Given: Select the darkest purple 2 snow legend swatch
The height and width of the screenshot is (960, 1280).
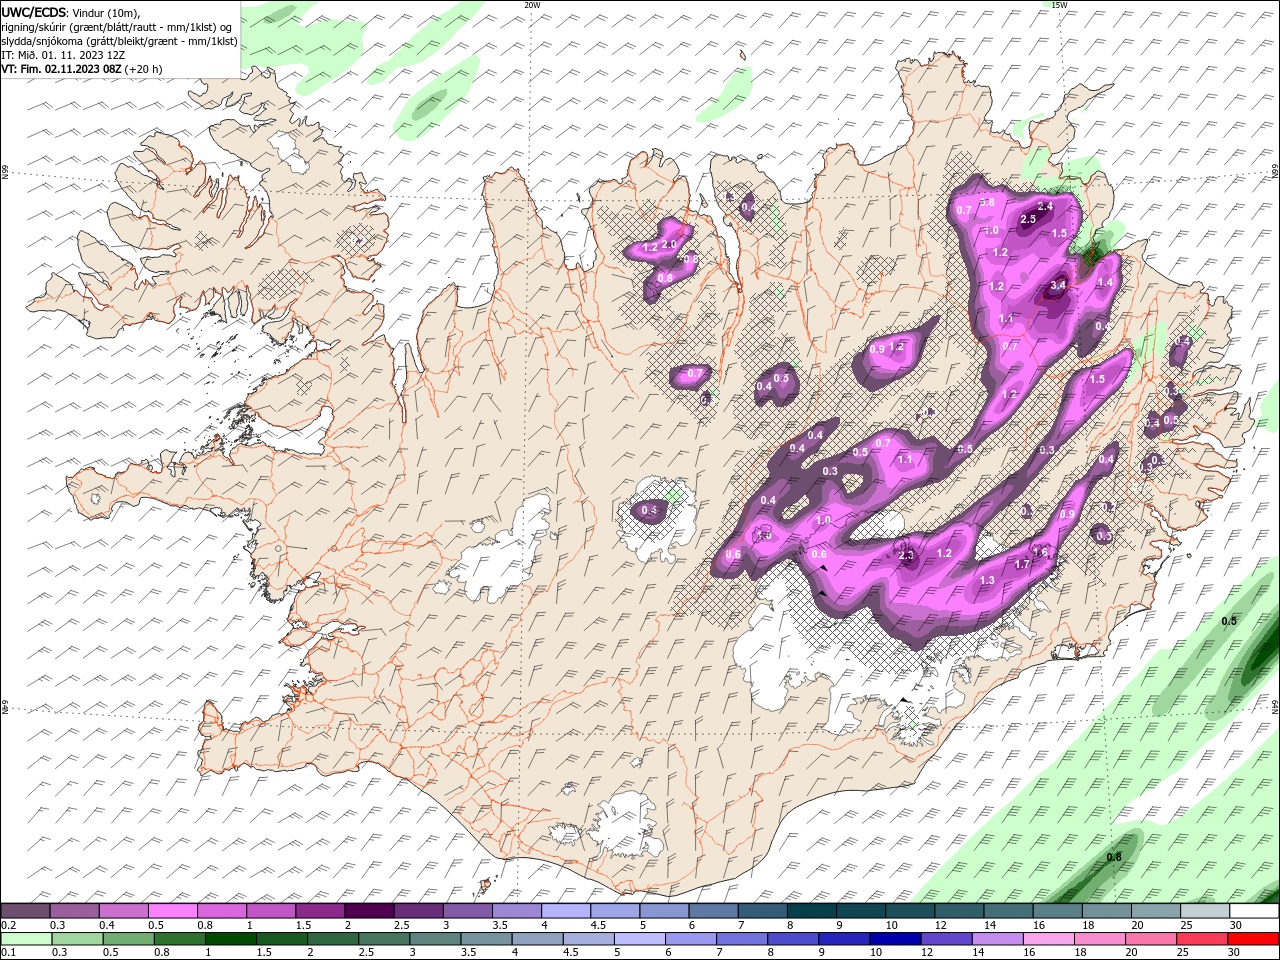Looking at the screenshot, I should coord(369,910).
